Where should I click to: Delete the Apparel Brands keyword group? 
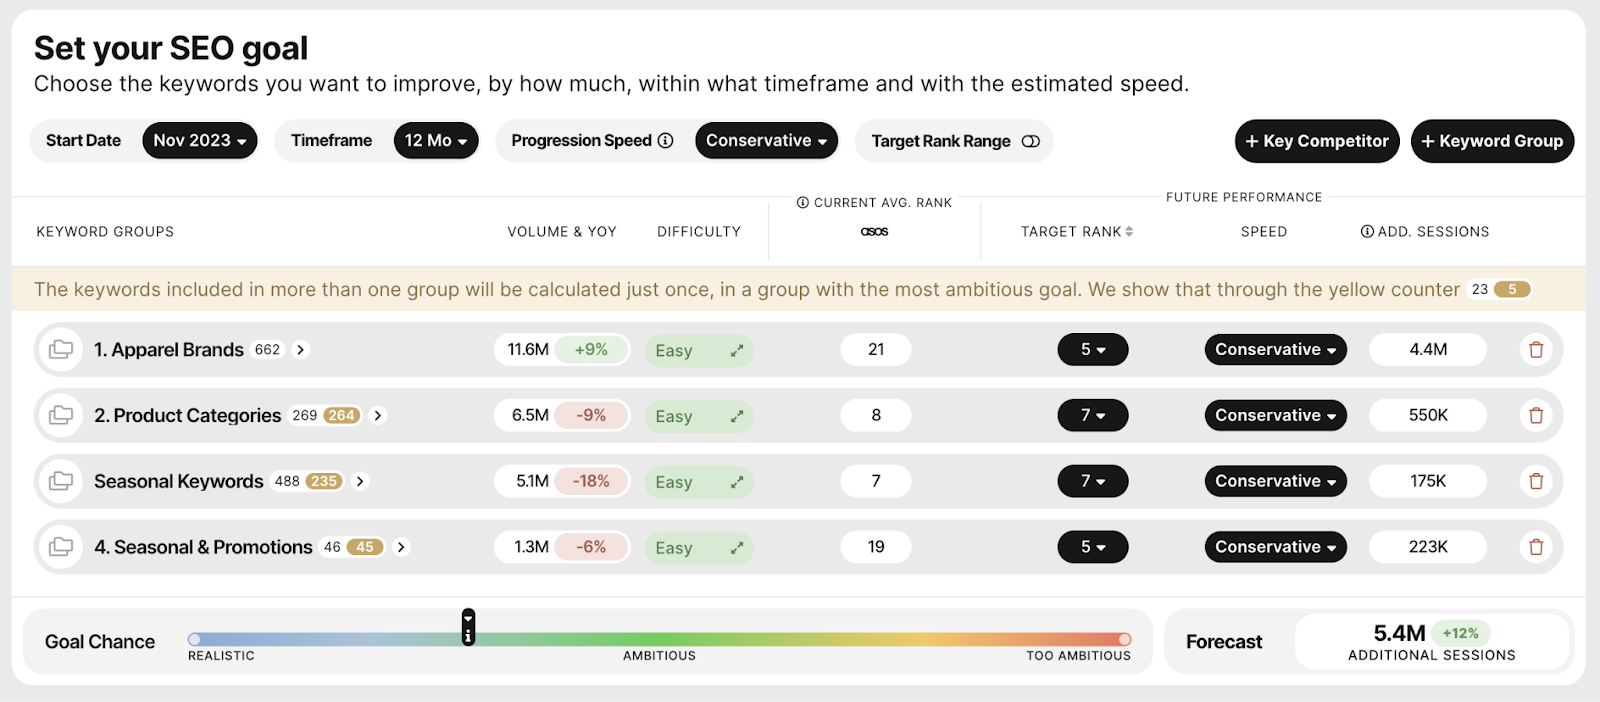point(1536,350)
